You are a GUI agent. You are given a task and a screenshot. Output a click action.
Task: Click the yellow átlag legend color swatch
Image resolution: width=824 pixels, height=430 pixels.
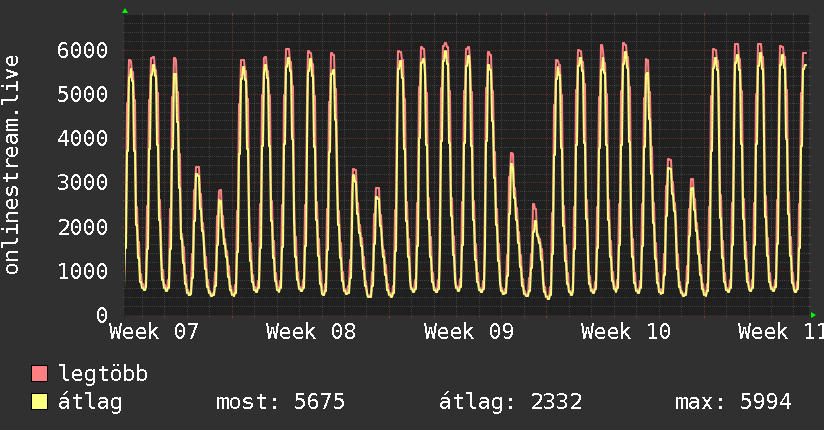[40, 402]
